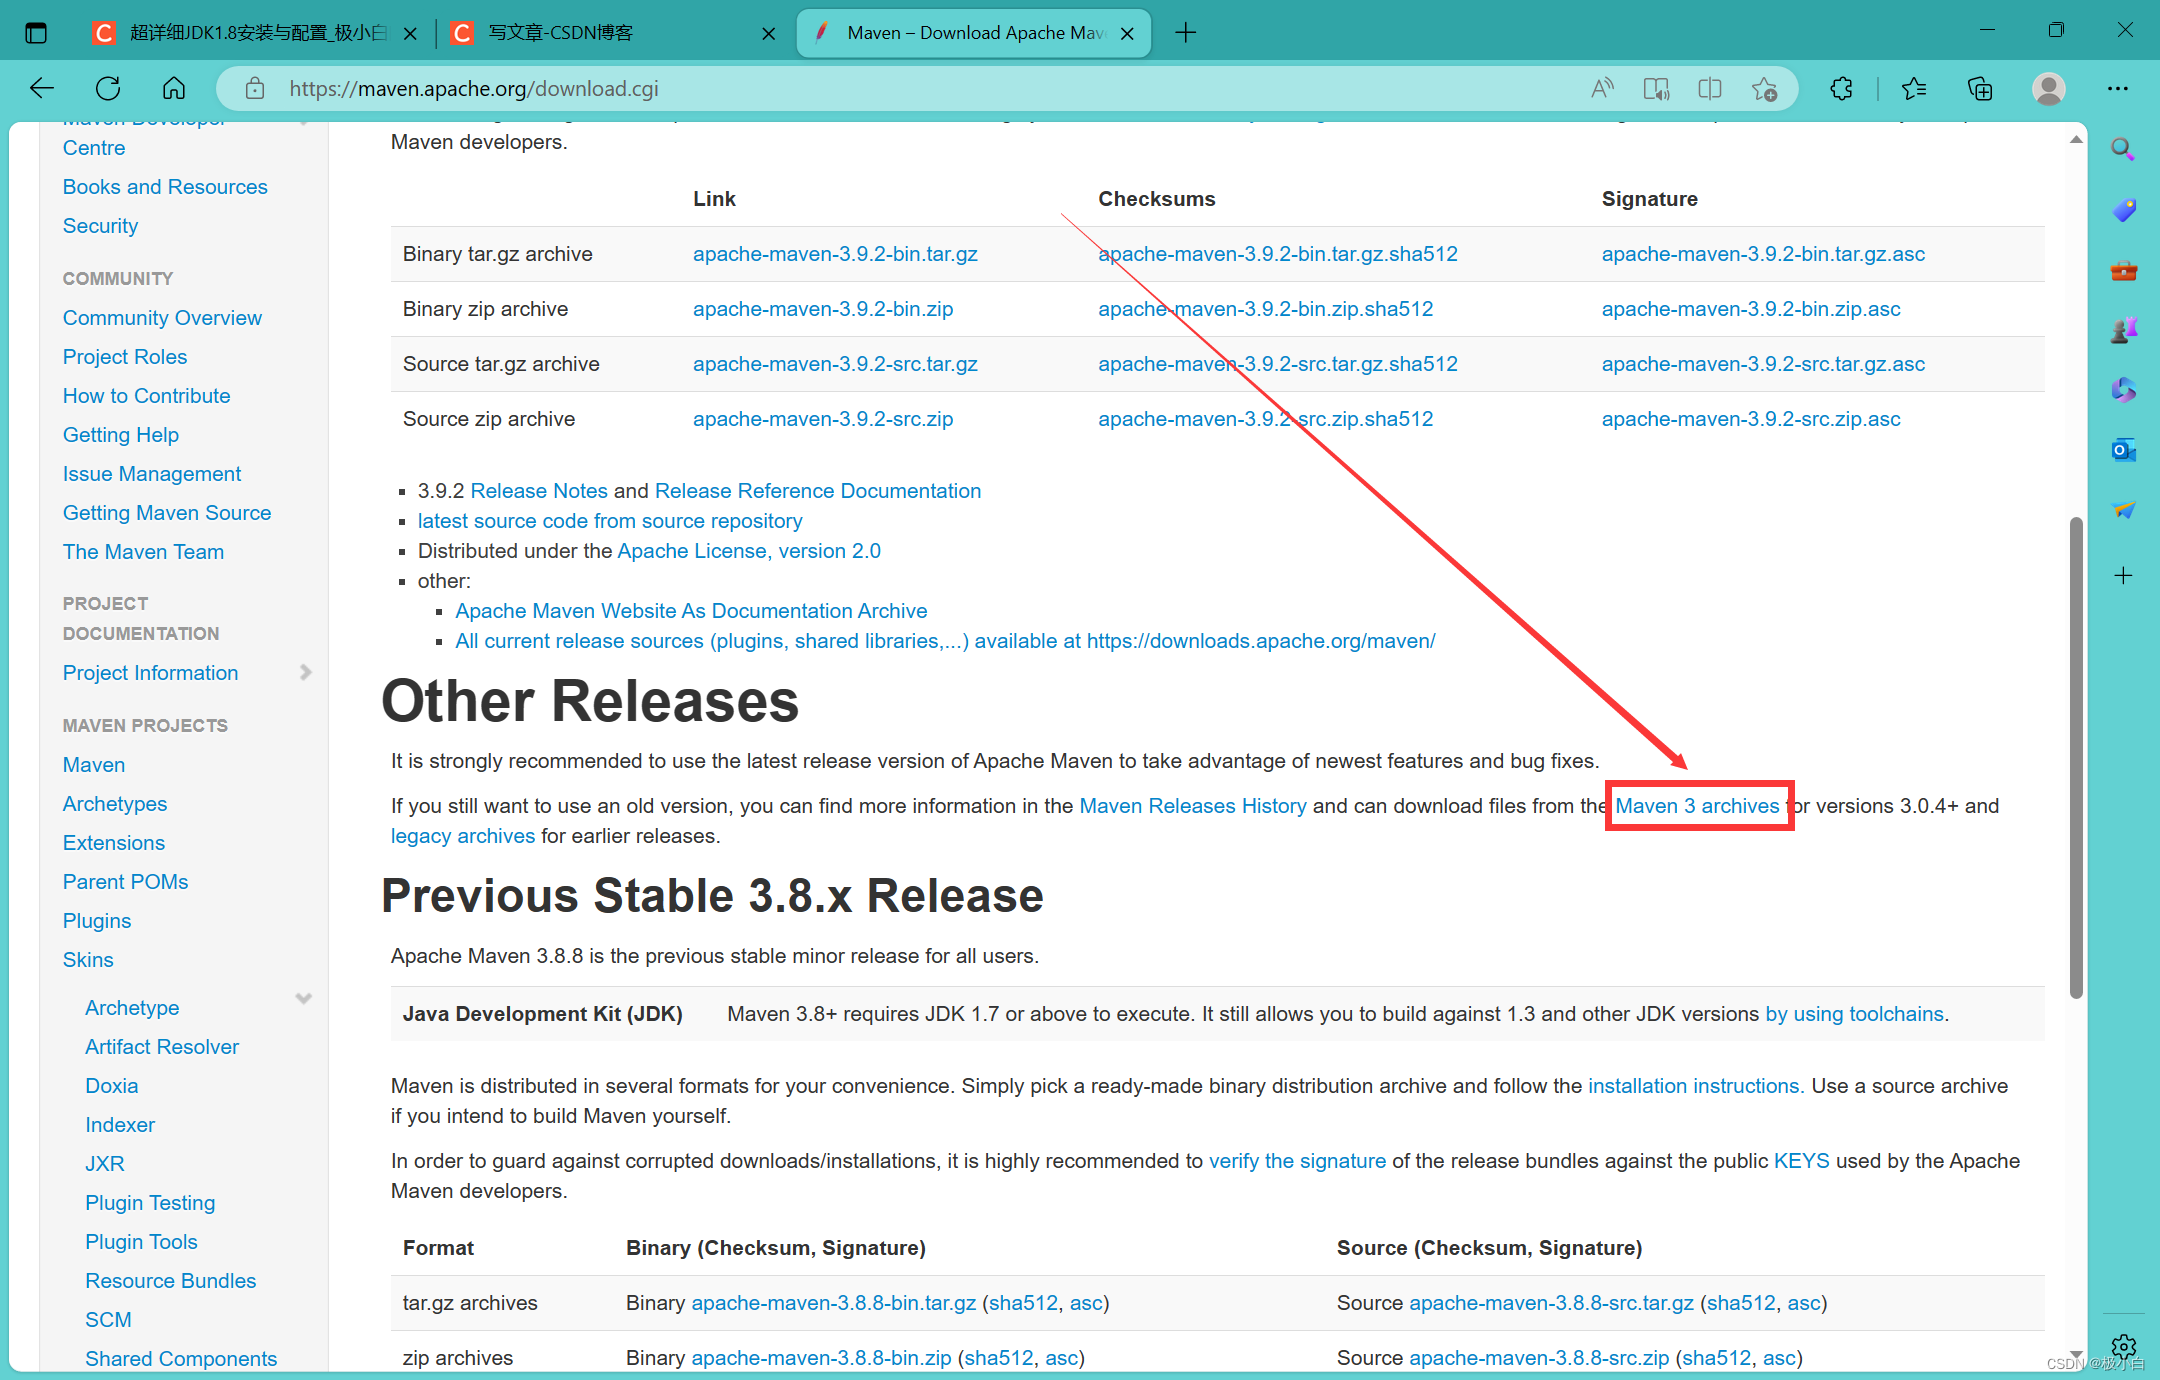Open browser settings and more menu
The height and width of the screenshot is (1380, 2160).
2118,89
